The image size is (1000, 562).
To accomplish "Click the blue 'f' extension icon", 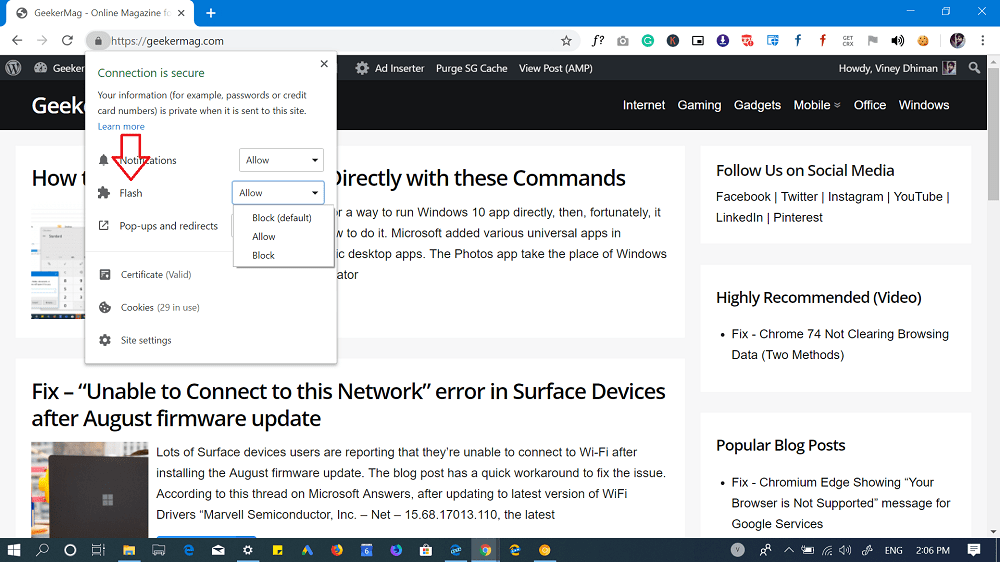I will [x=797, y=41].
